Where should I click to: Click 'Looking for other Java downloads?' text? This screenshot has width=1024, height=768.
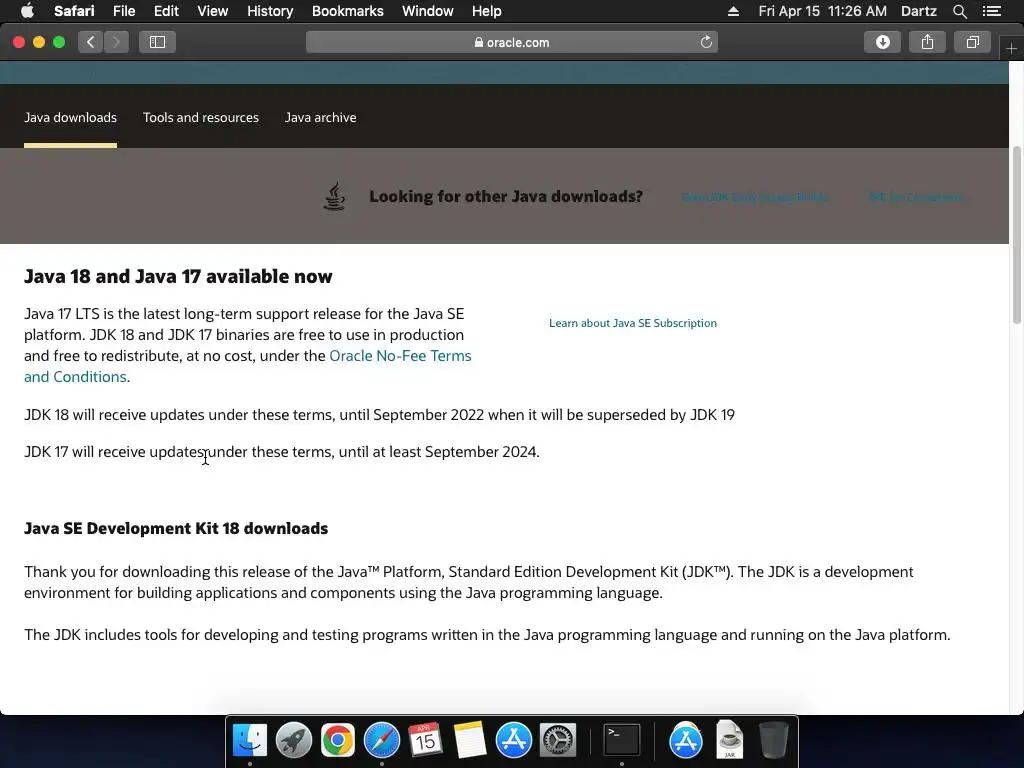click(x=506, y=197)
